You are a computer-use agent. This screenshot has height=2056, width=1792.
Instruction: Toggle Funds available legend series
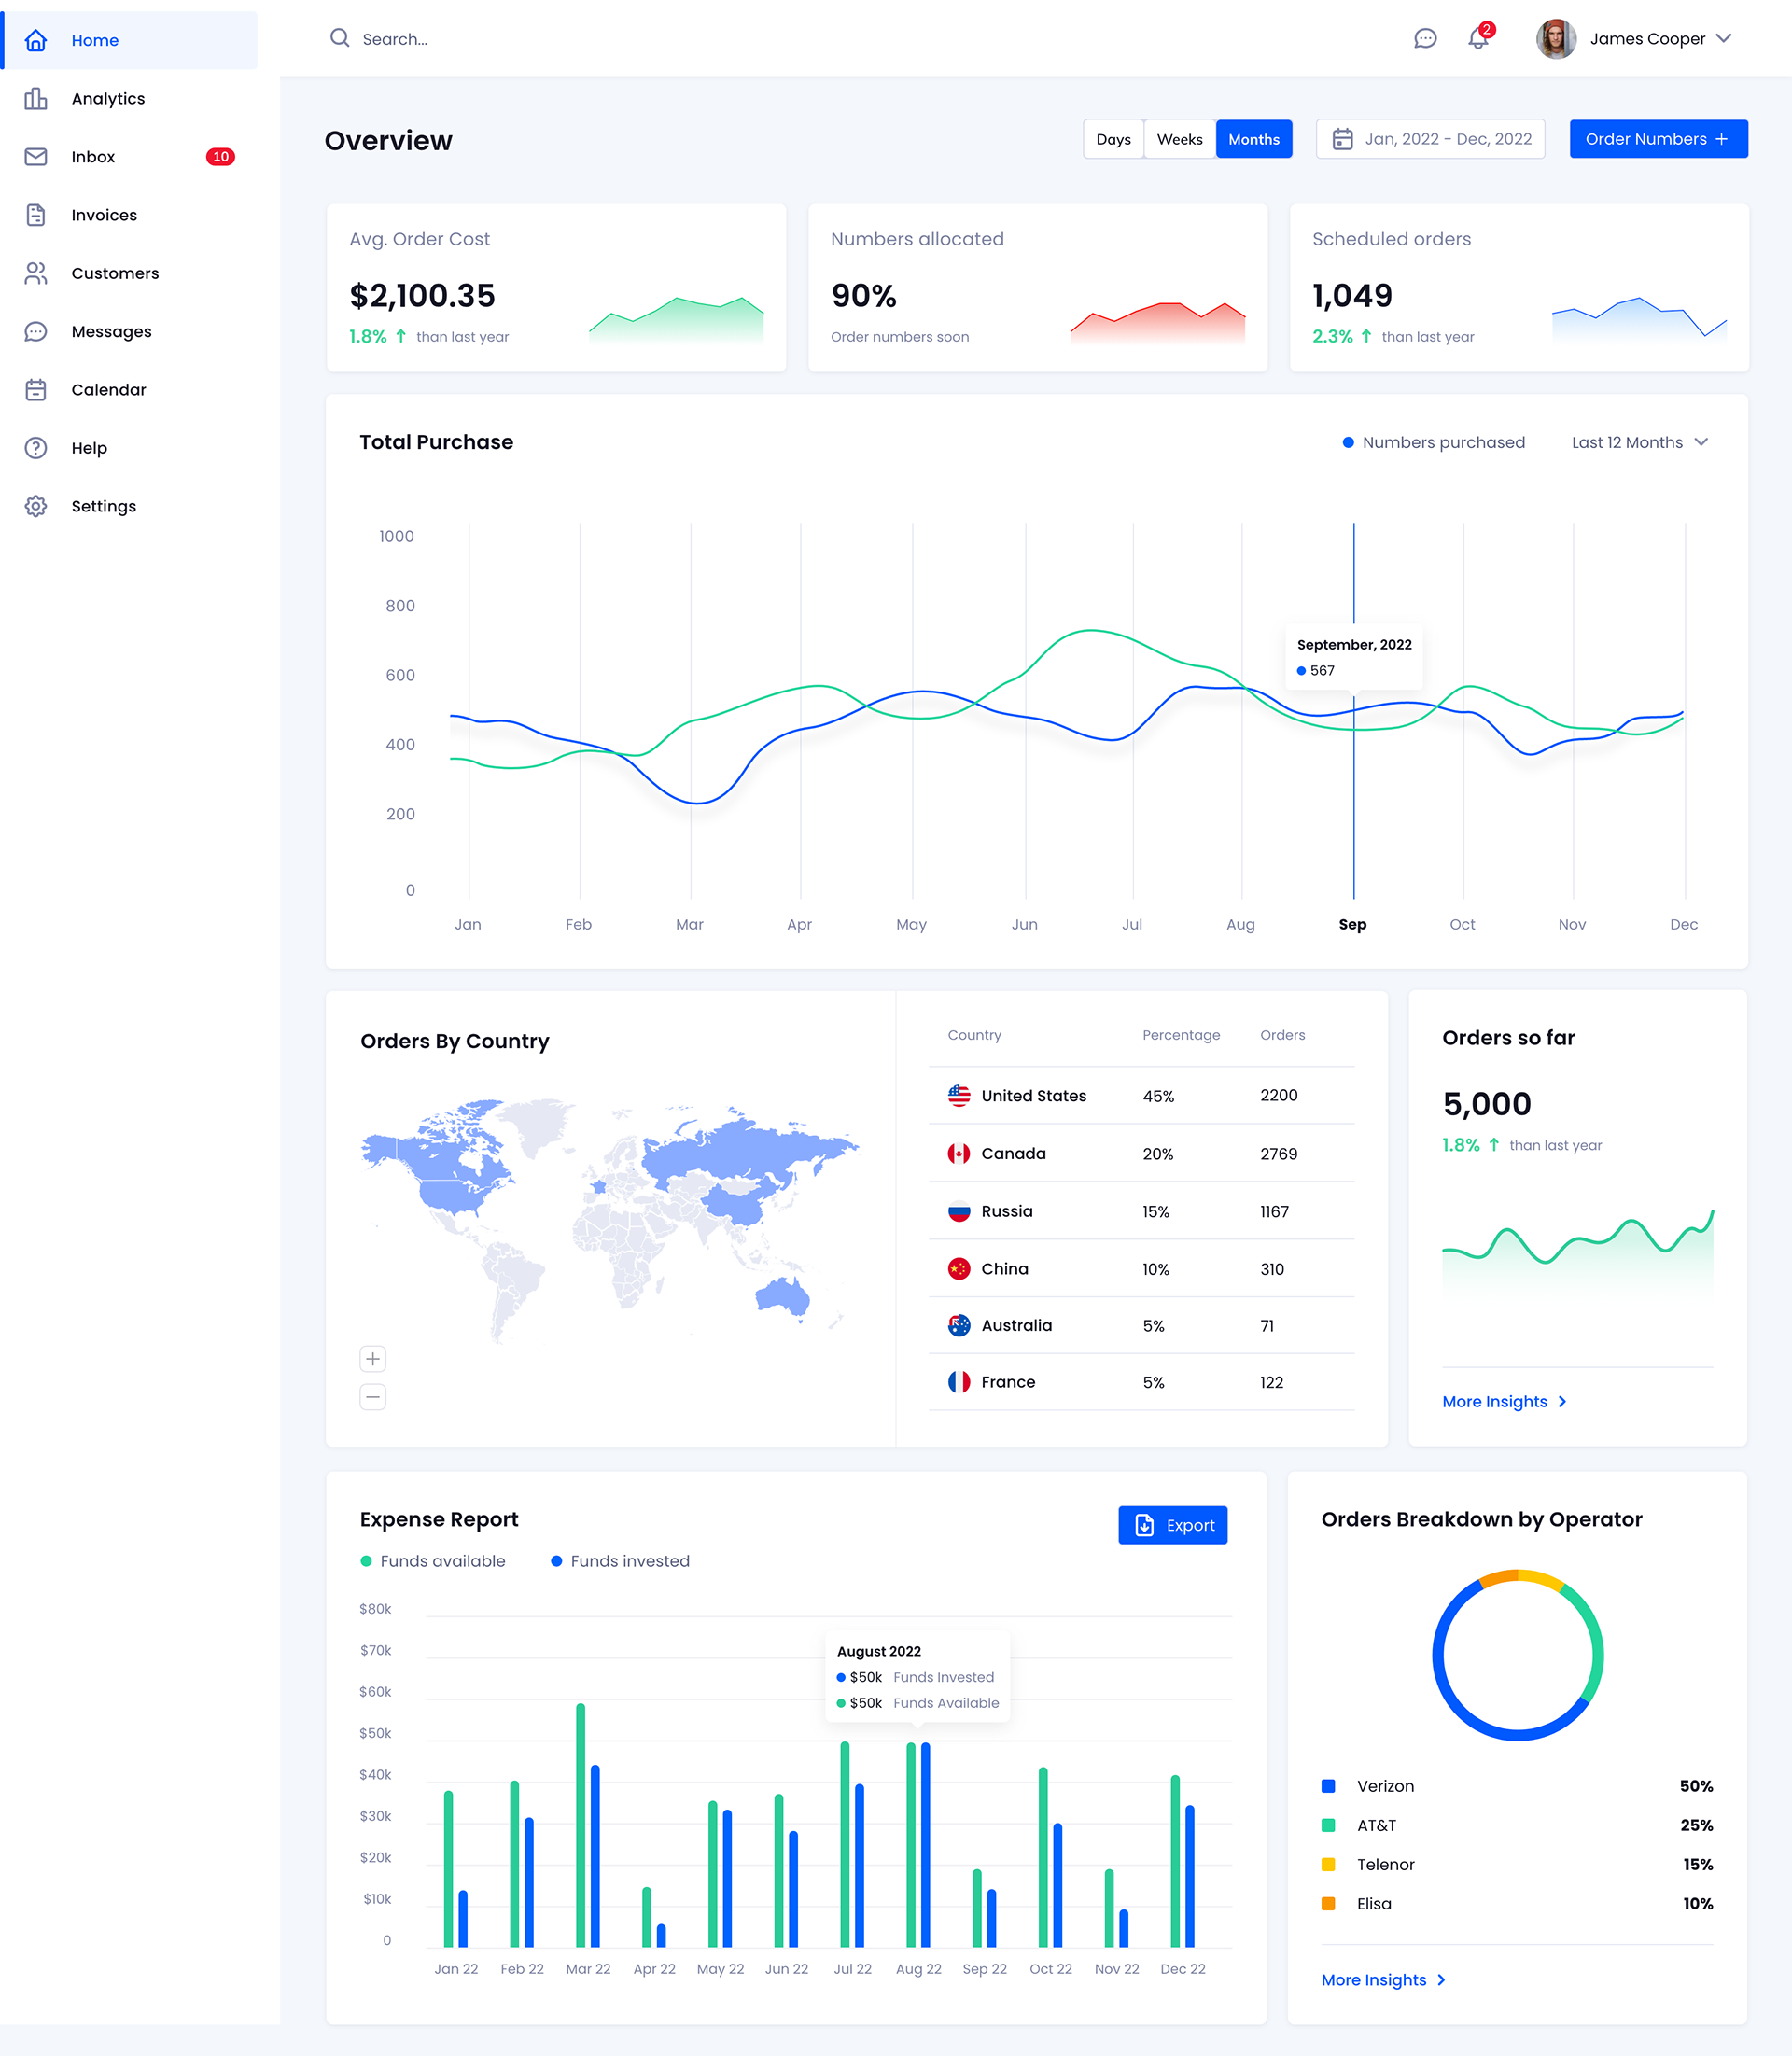point(433,1561)
